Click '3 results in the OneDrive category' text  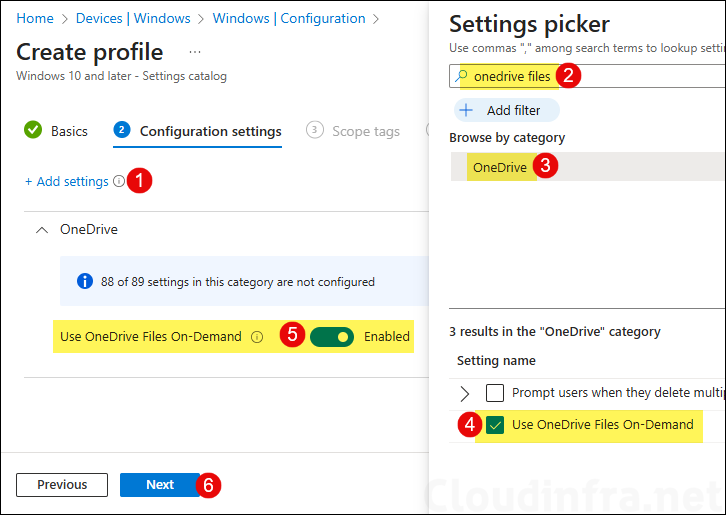tap(555, 332)
